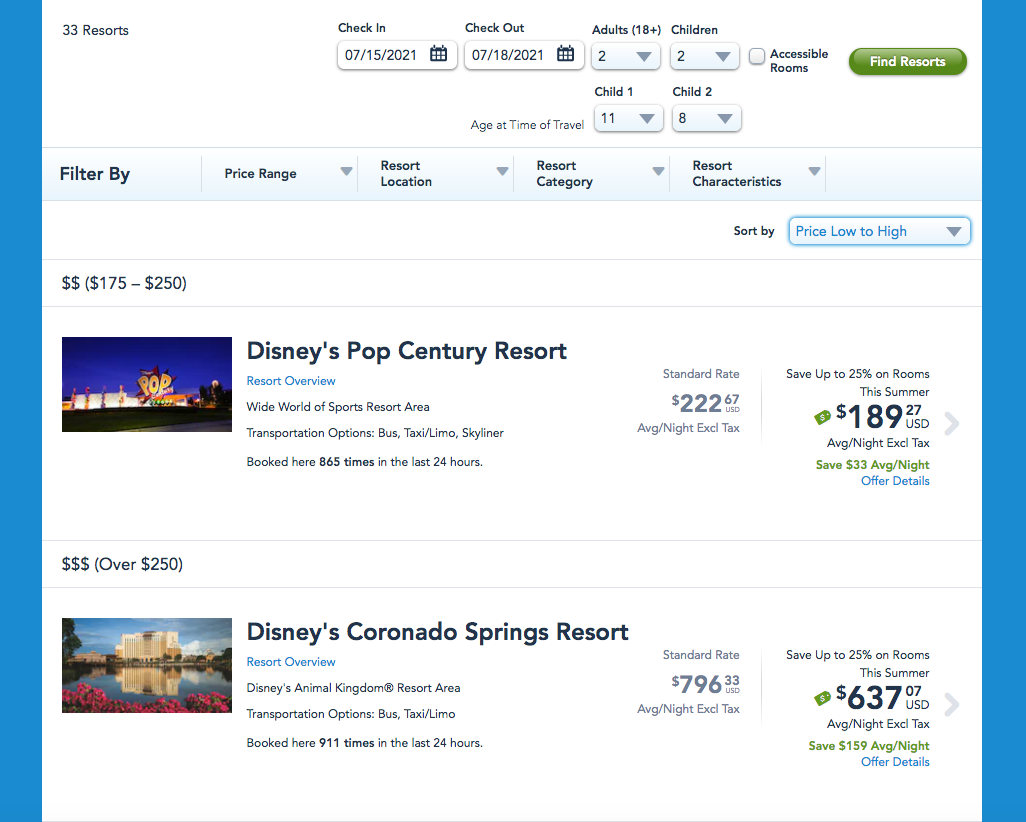The width and height of the screenshot is (1026, 822).
Task: Click the Find Resorts button
Action: tap(907, 62)
